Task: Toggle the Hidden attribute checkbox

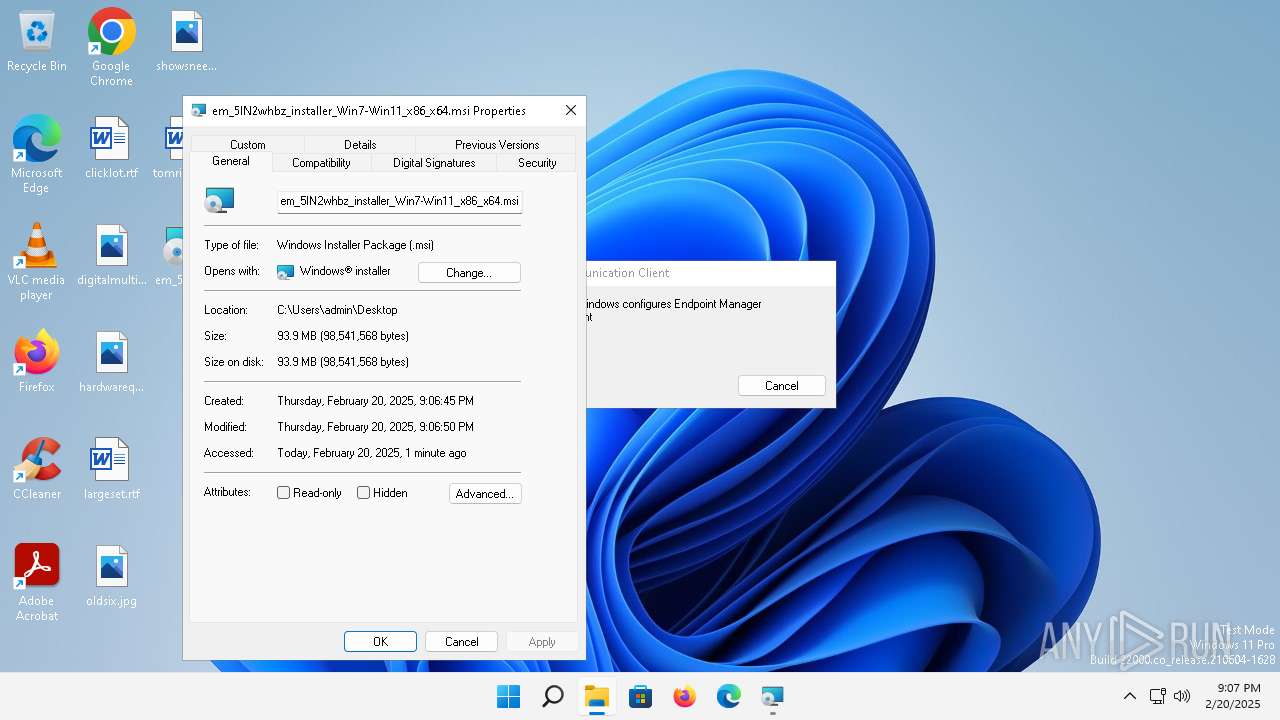Action: coord(364,493)
